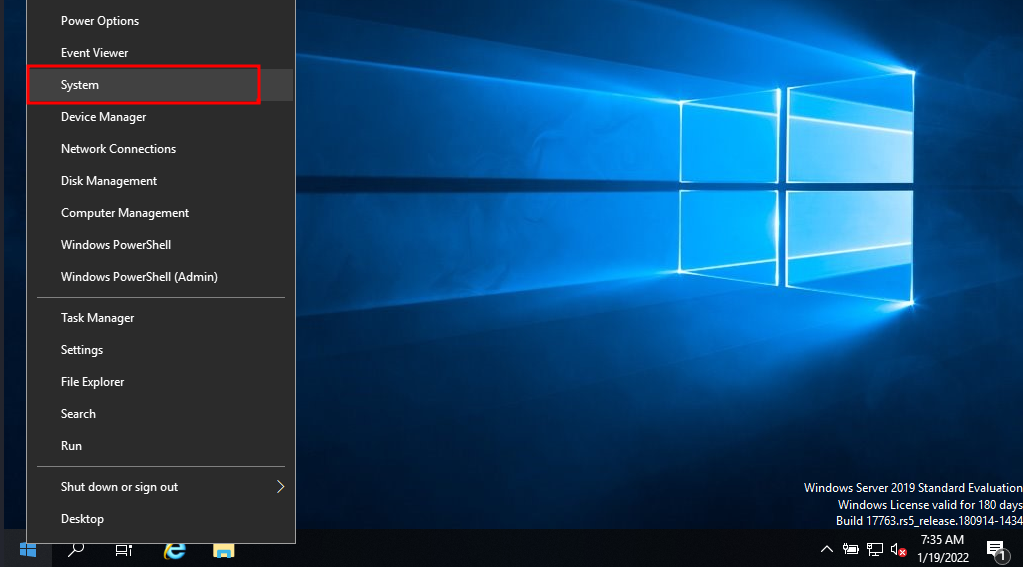Screen dimensions: 1023x567
Task: Launch Internet Explorer from the taskbar
Action: [174, 550]
